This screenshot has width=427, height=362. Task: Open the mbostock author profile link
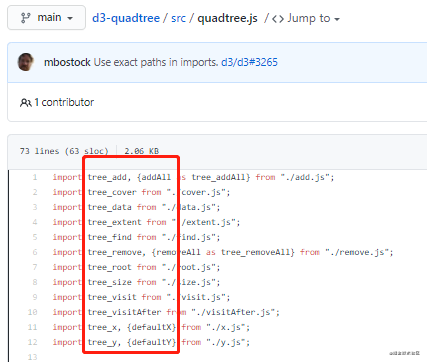point(67,62)
